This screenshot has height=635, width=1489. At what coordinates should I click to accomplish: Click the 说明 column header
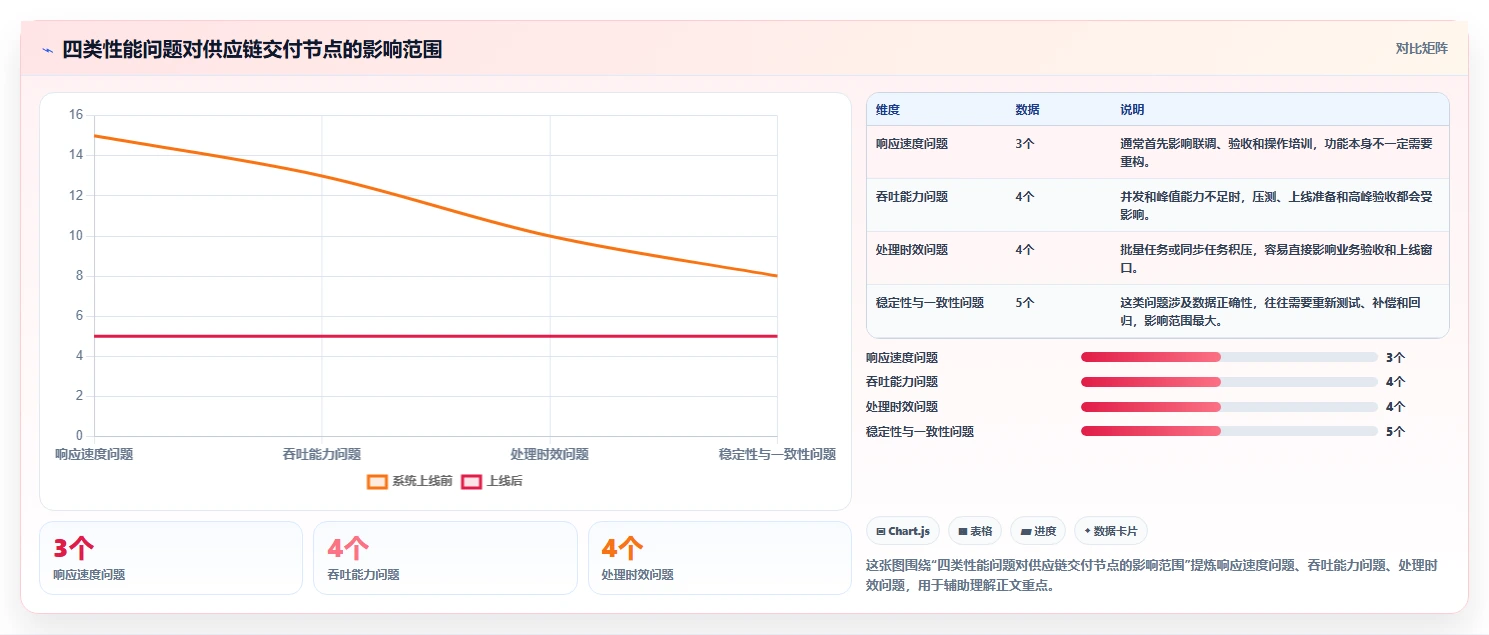click(1132, 109)
